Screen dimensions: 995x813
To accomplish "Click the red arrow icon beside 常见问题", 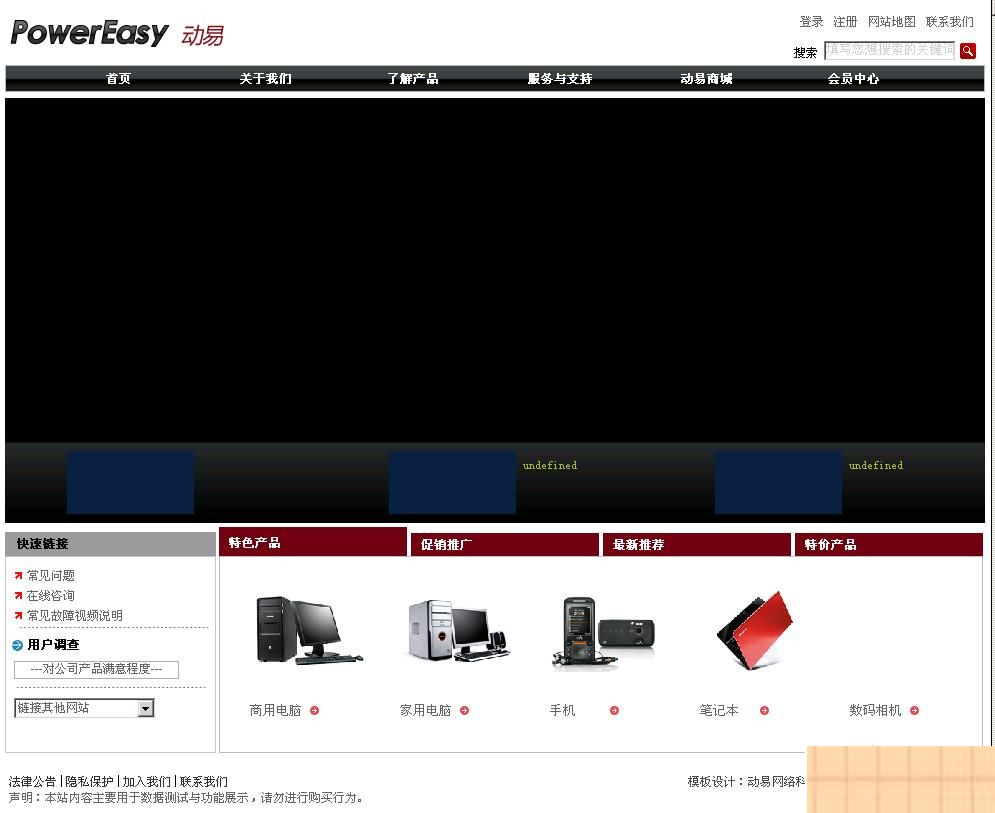I will tap(17, 575).
